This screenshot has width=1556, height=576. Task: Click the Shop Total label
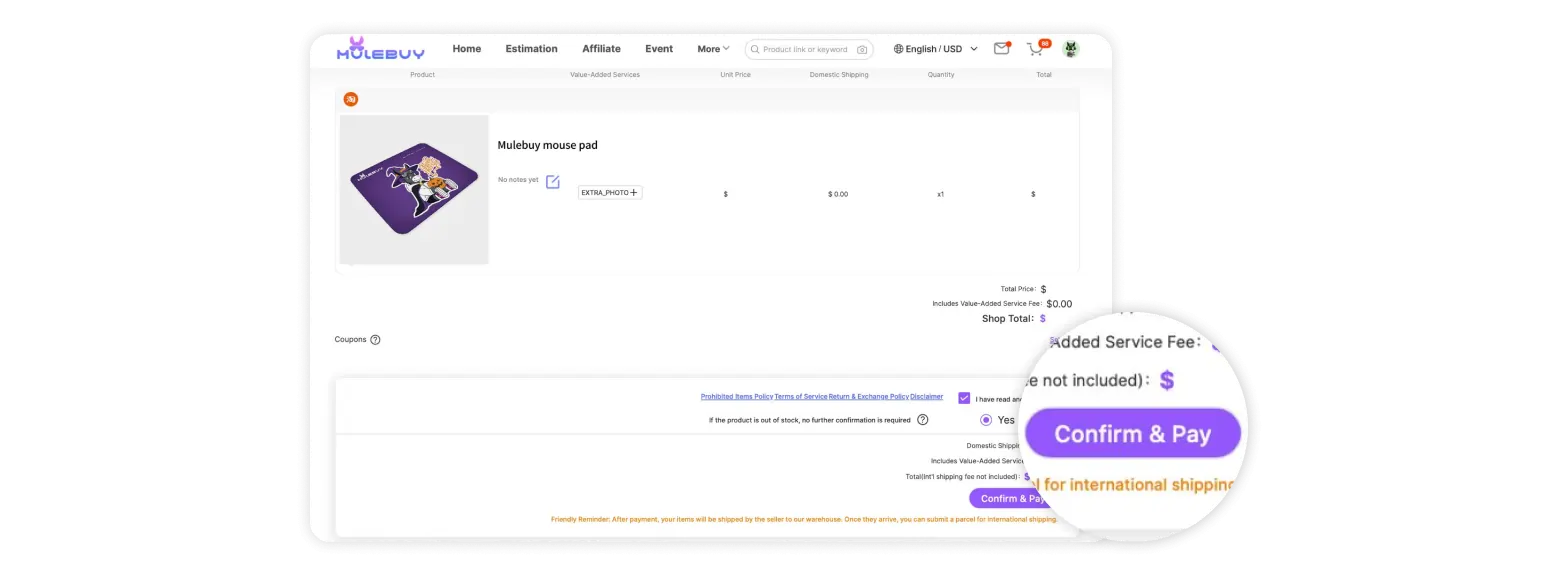coord(1009,319)
